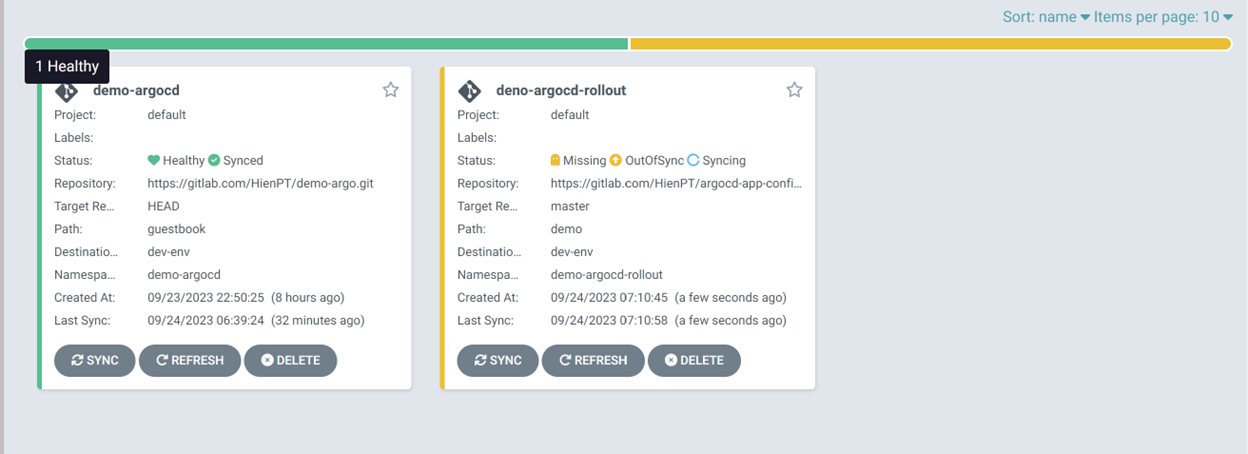Image resolution: width=1248 pixels, height=454 pixels.
Task: Delete the deno-argocd-rollout application
Action: (694, 360)
